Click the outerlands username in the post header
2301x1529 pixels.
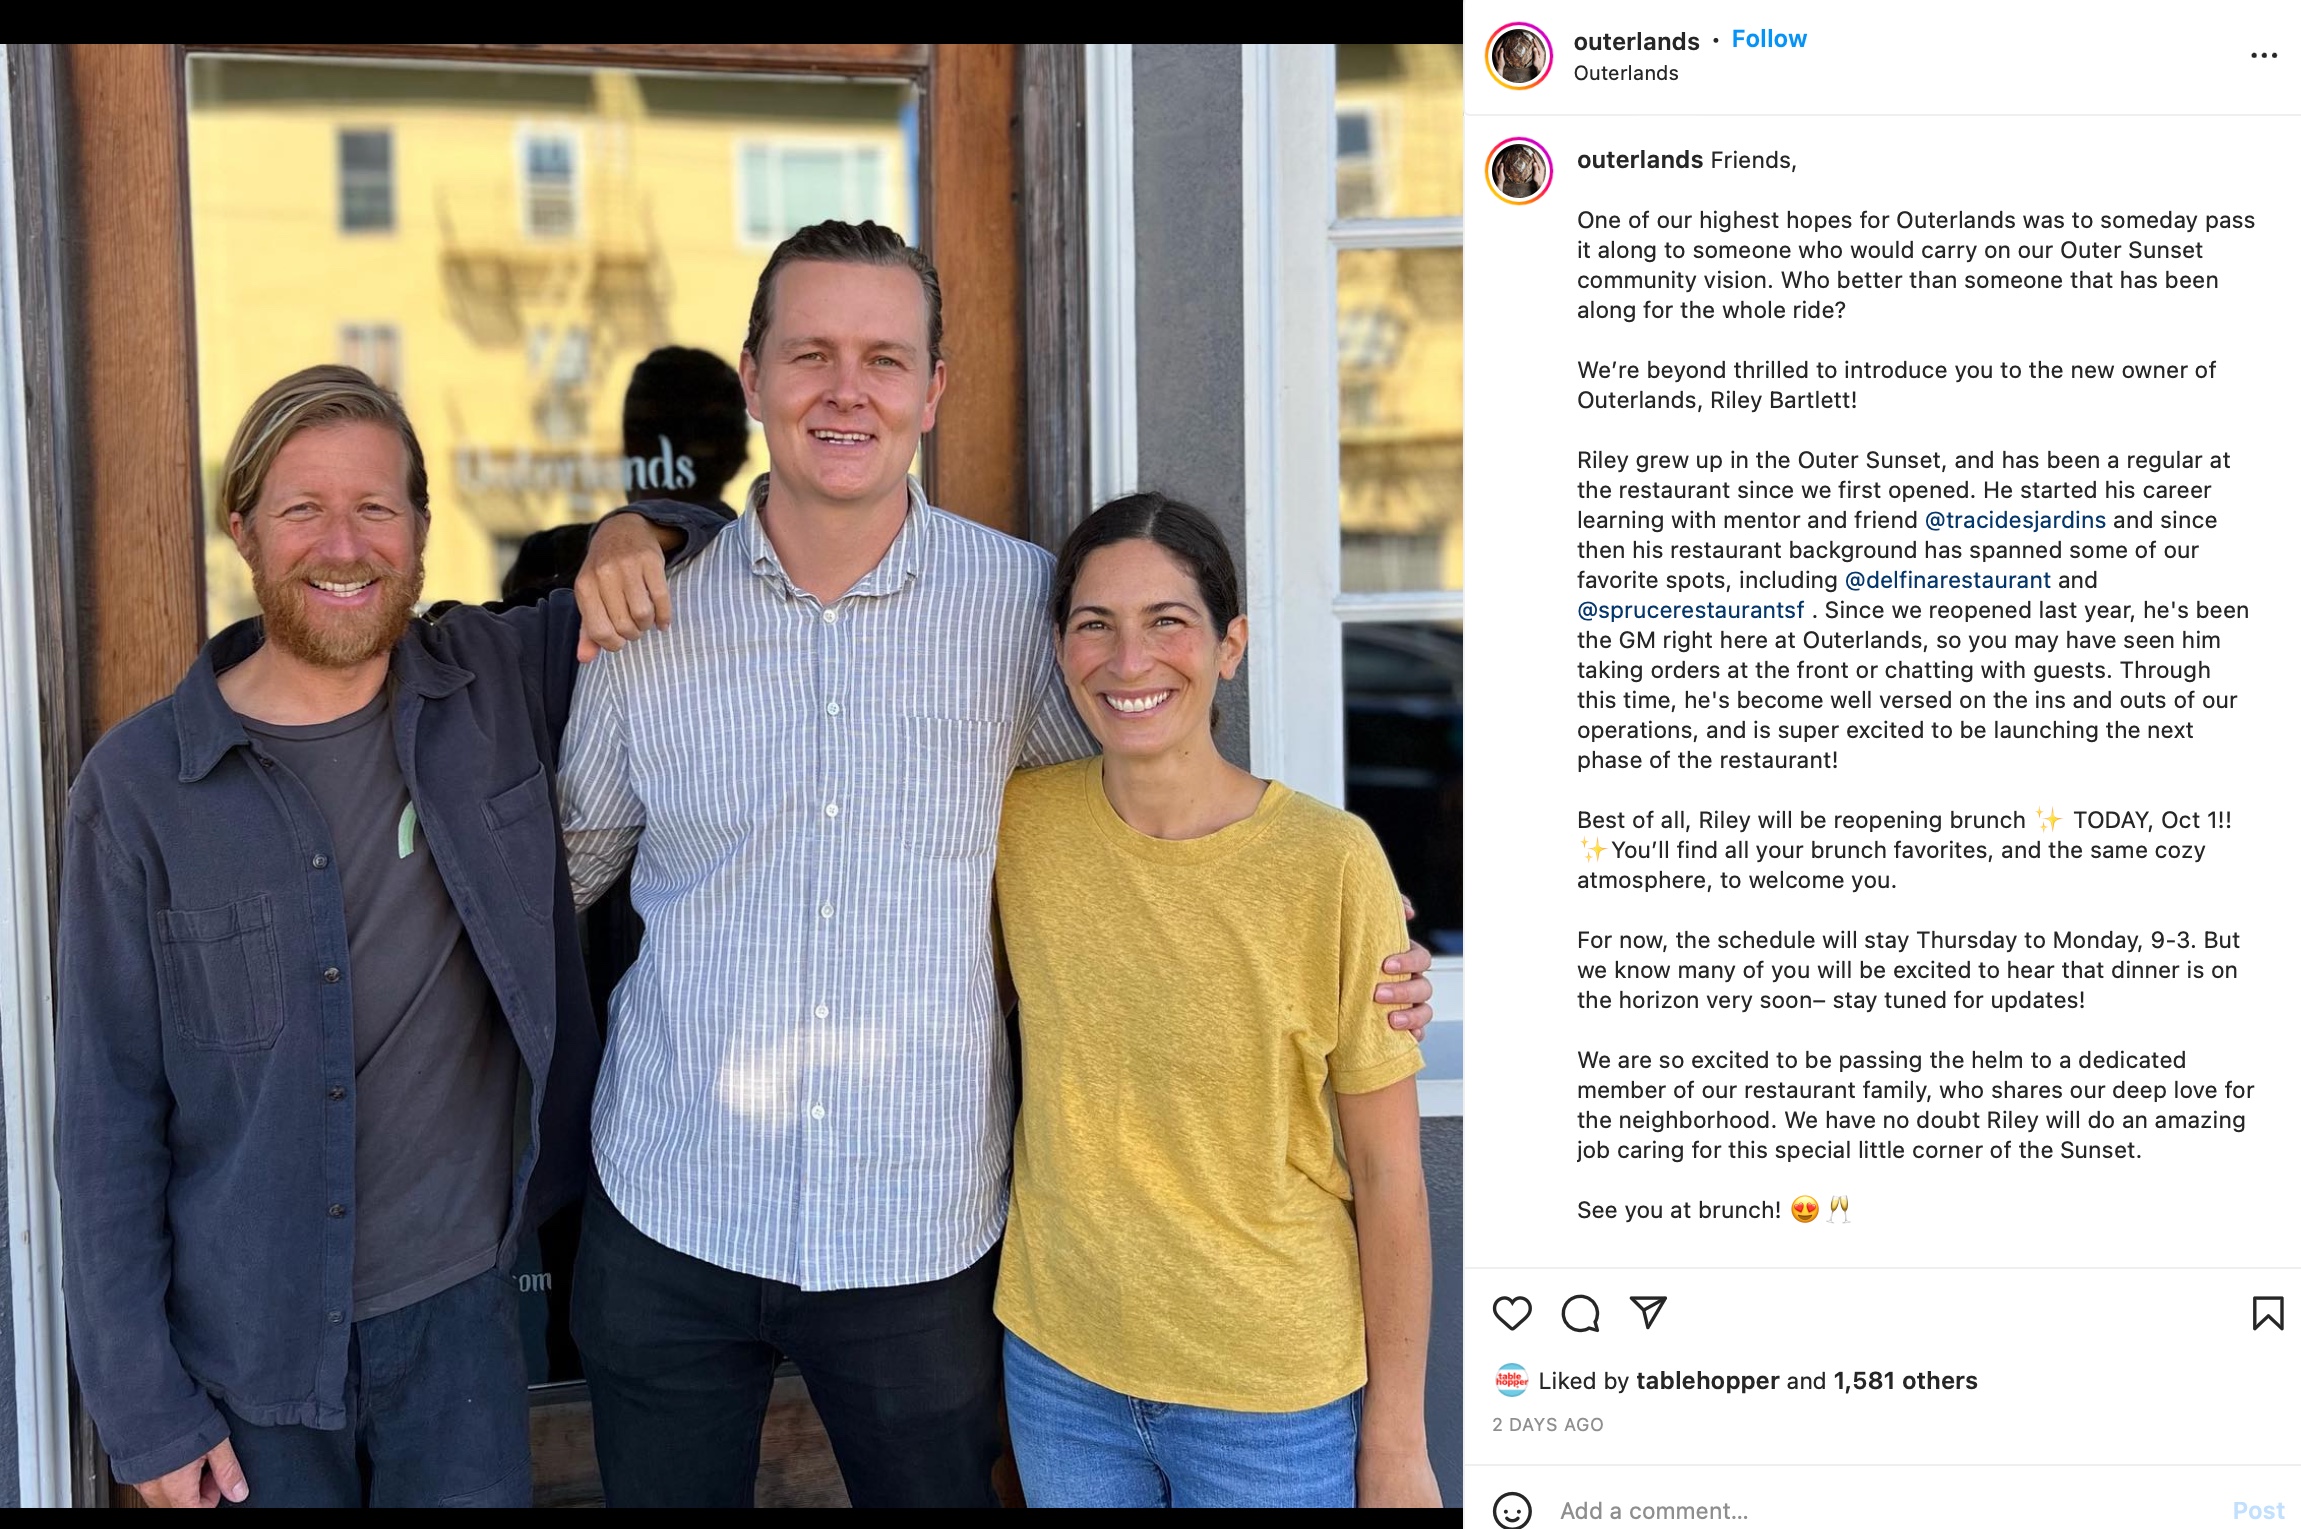point(1636,41)
